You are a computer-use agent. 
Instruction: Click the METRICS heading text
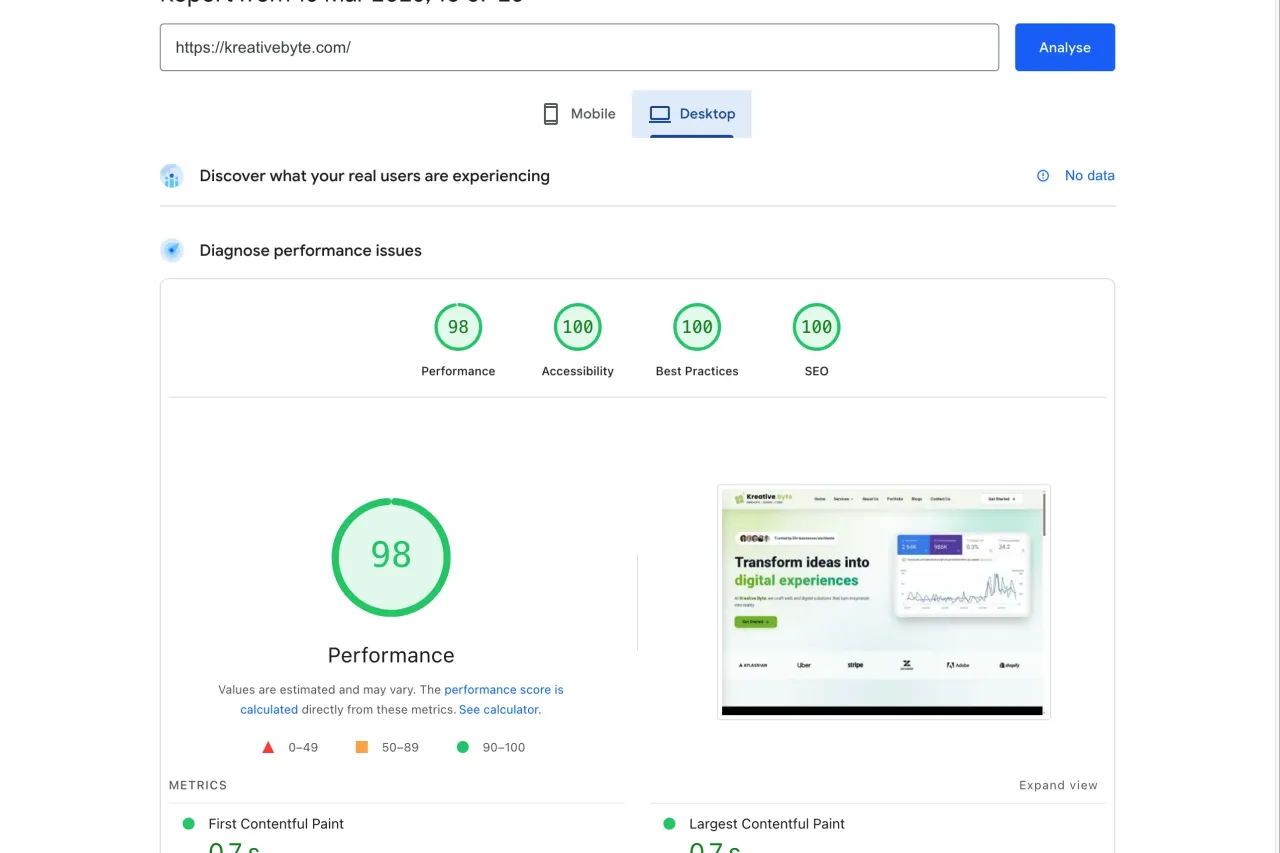[x=198, y=785]
